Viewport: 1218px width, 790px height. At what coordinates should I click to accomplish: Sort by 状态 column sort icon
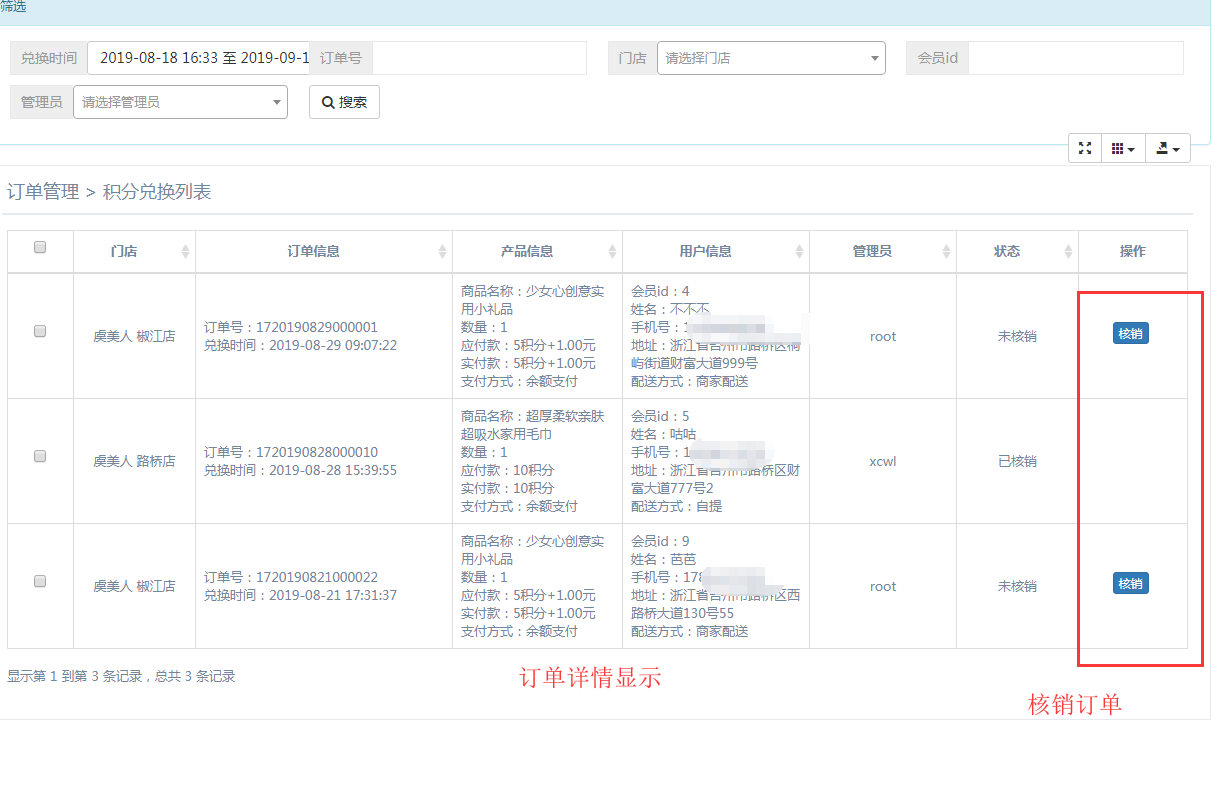[x=1068, y=252]
